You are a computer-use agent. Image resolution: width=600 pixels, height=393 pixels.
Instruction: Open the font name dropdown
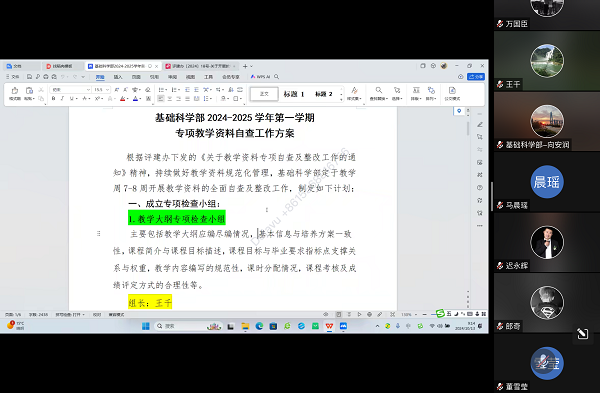[71, 90]
